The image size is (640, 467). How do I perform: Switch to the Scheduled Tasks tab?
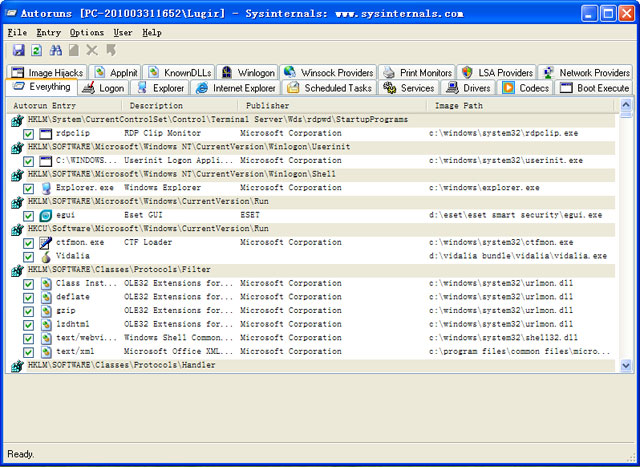[x=330, y=88]
